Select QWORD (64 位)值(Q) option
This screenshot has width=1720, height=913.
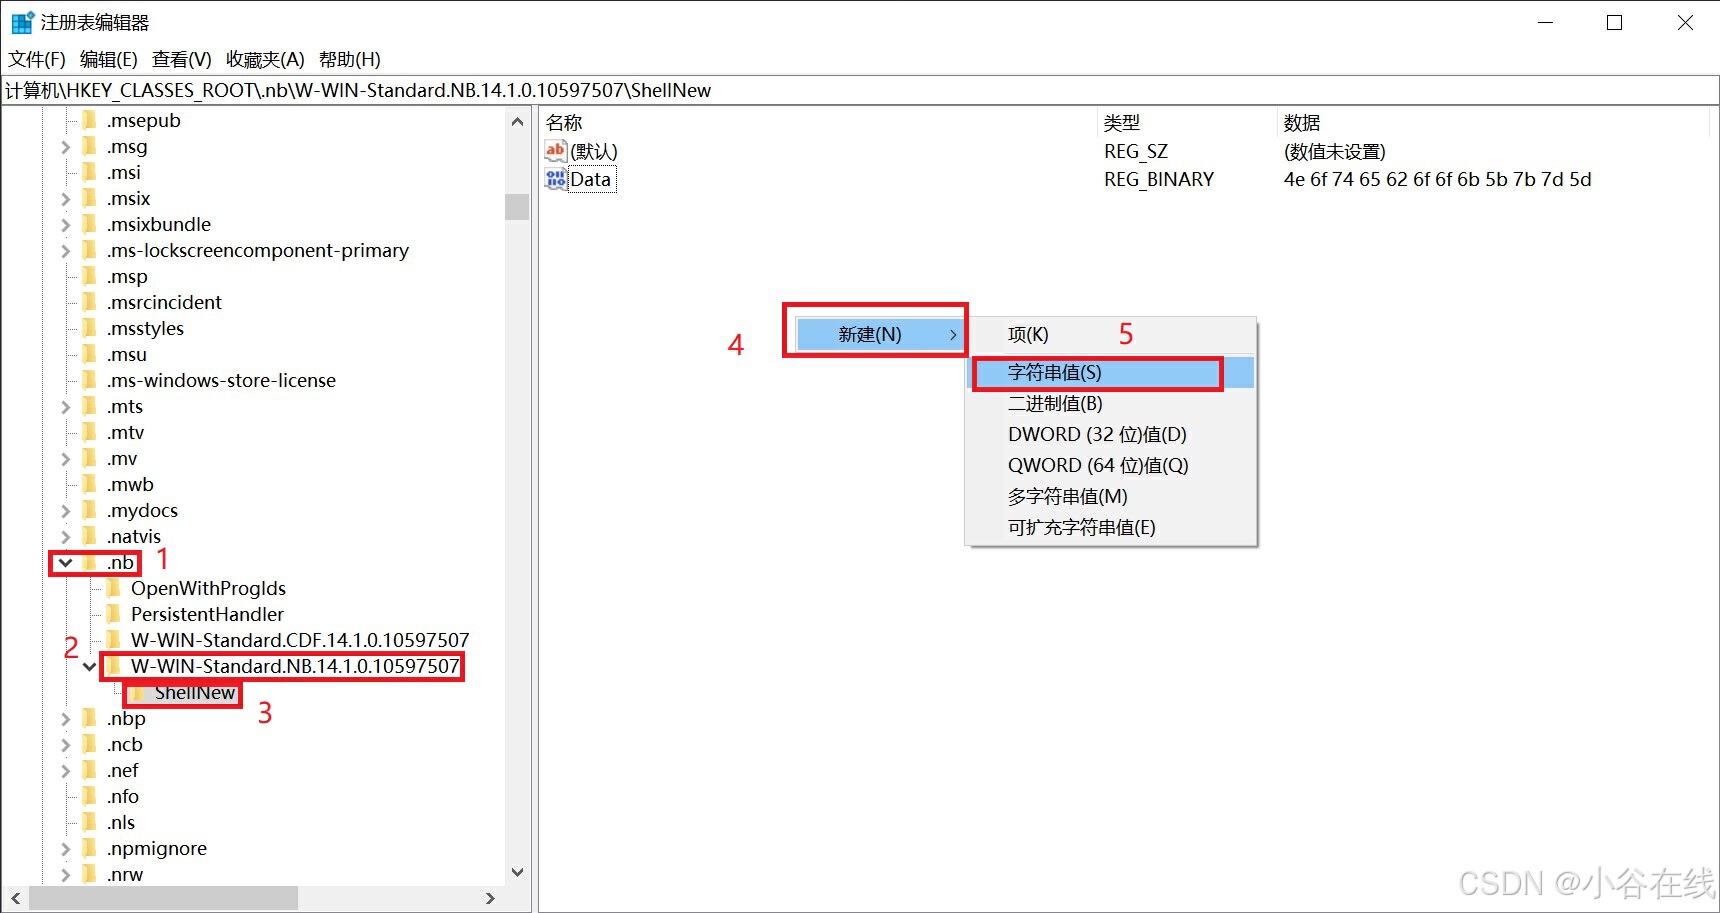(1110, 465)
